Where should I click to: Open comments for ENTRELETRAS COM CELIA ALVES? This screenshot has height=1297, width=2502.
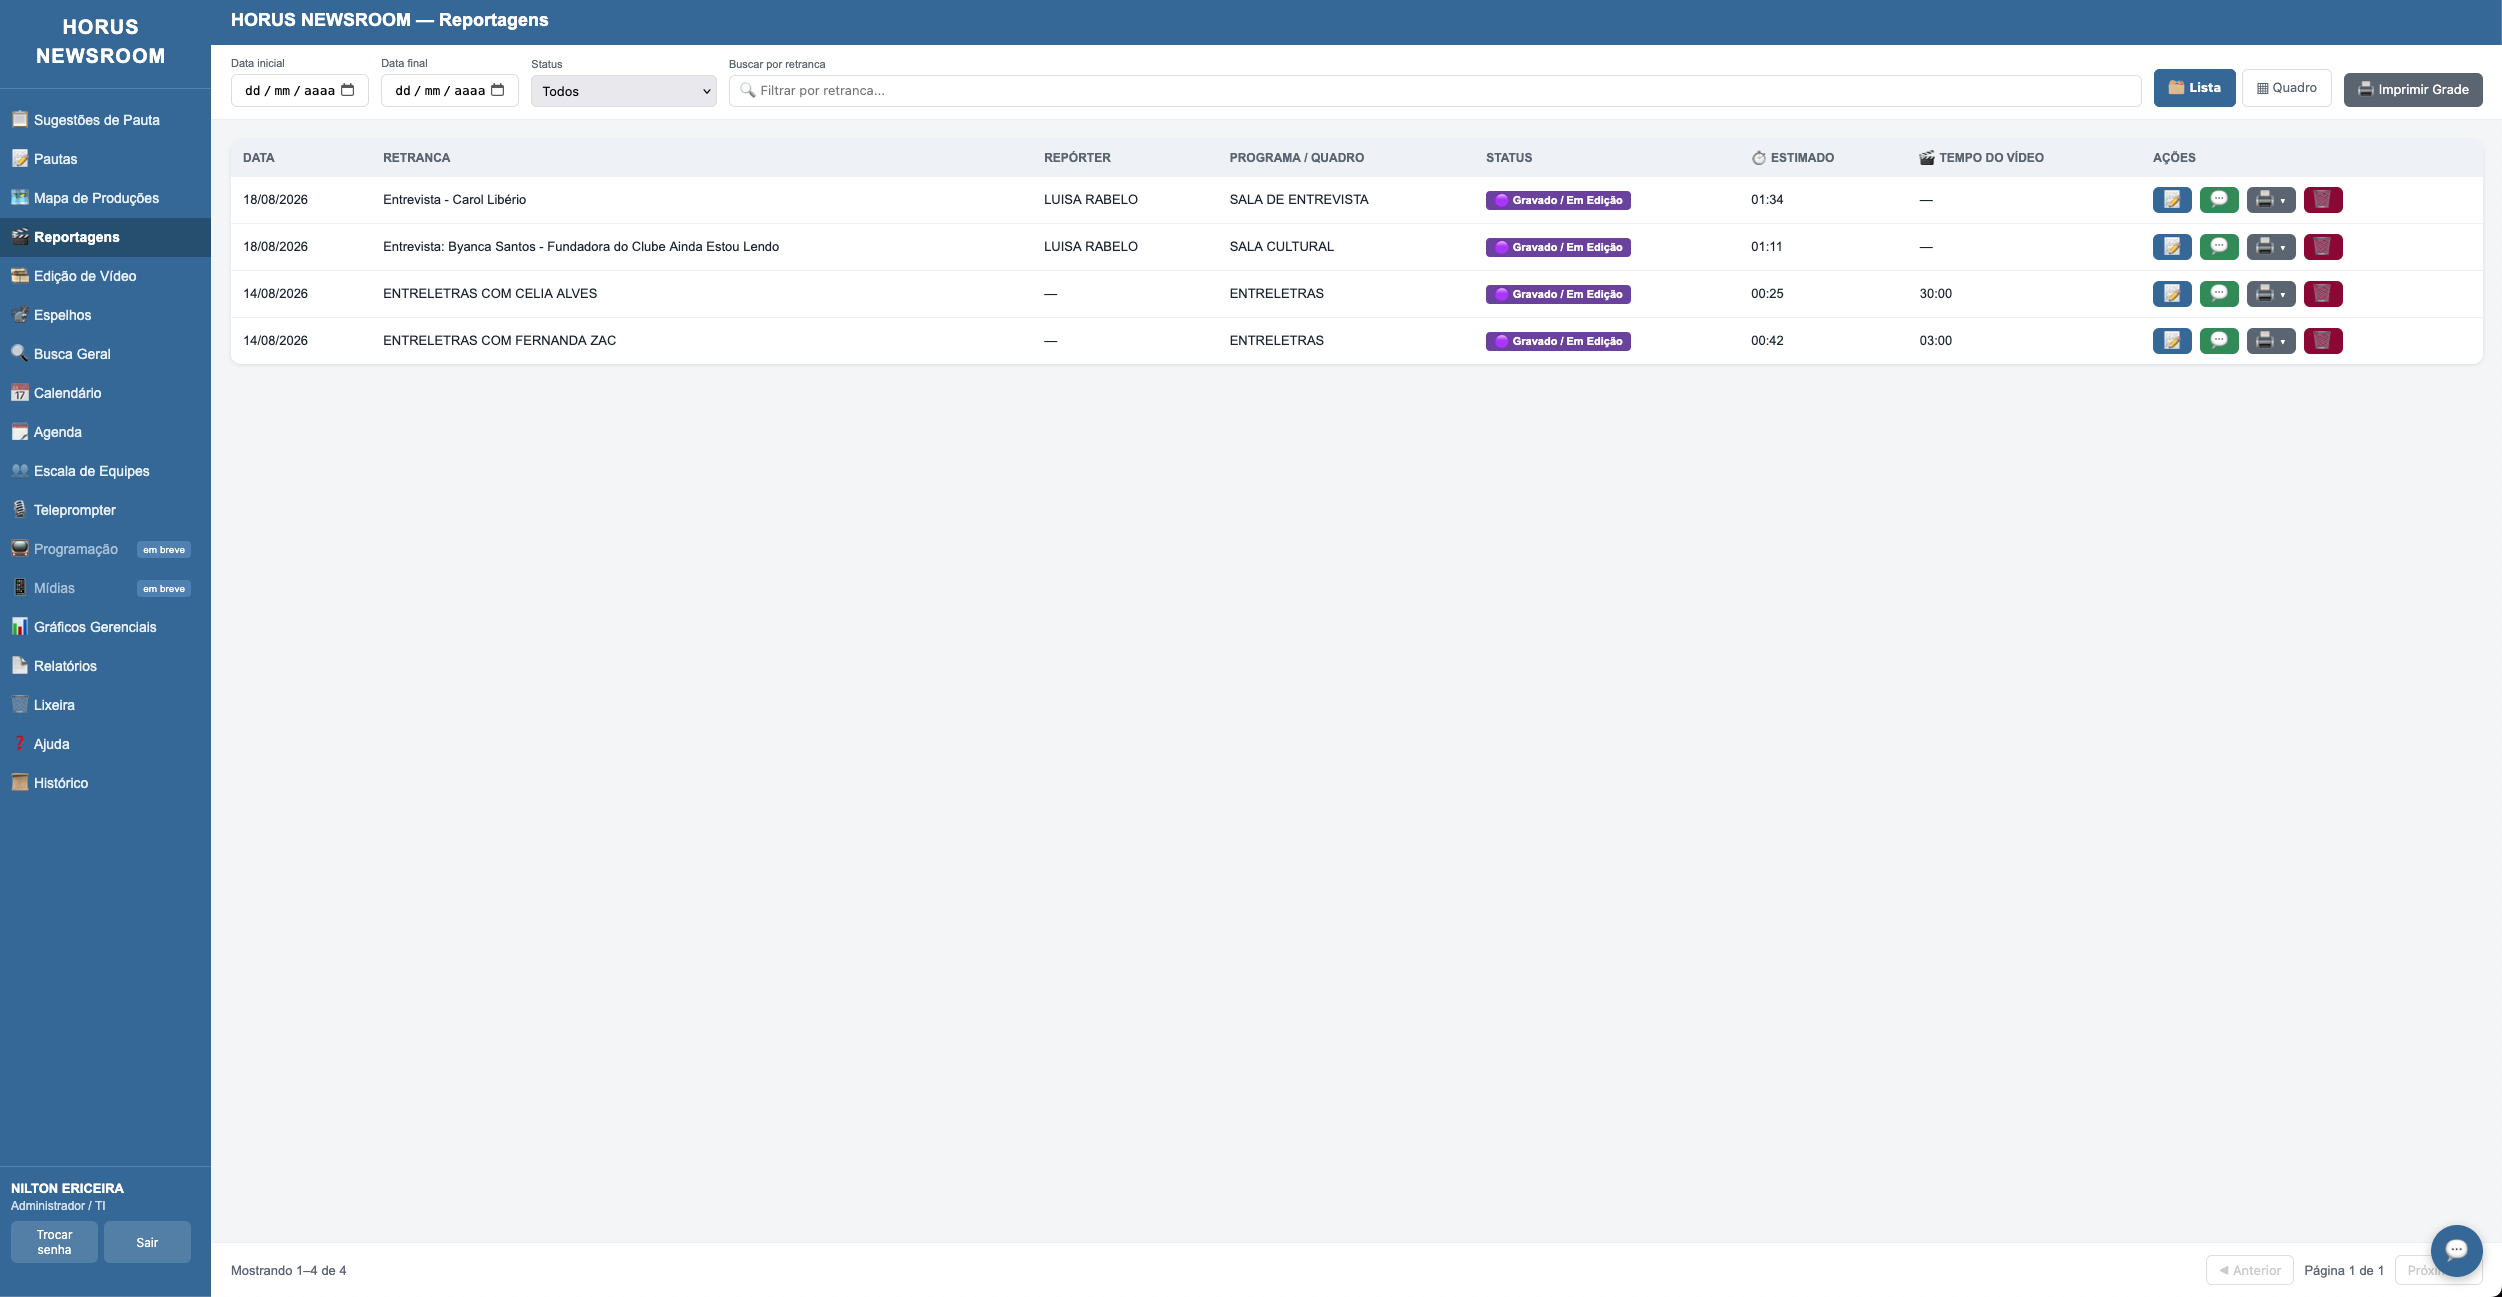click(2218, 294)
